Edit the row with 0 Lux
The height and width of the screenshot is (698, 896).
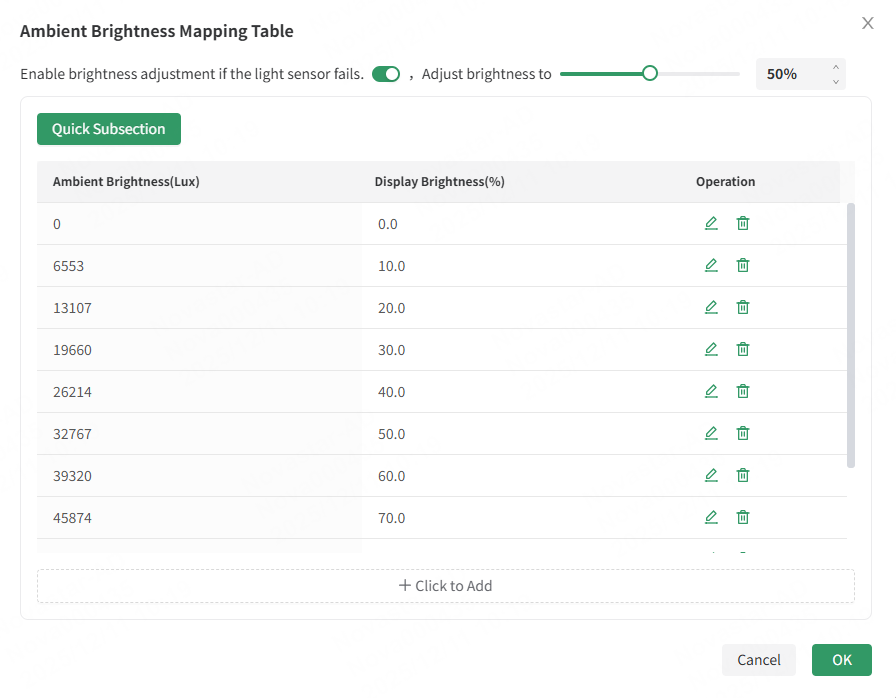pyautogui.click(x=711, y=223)
